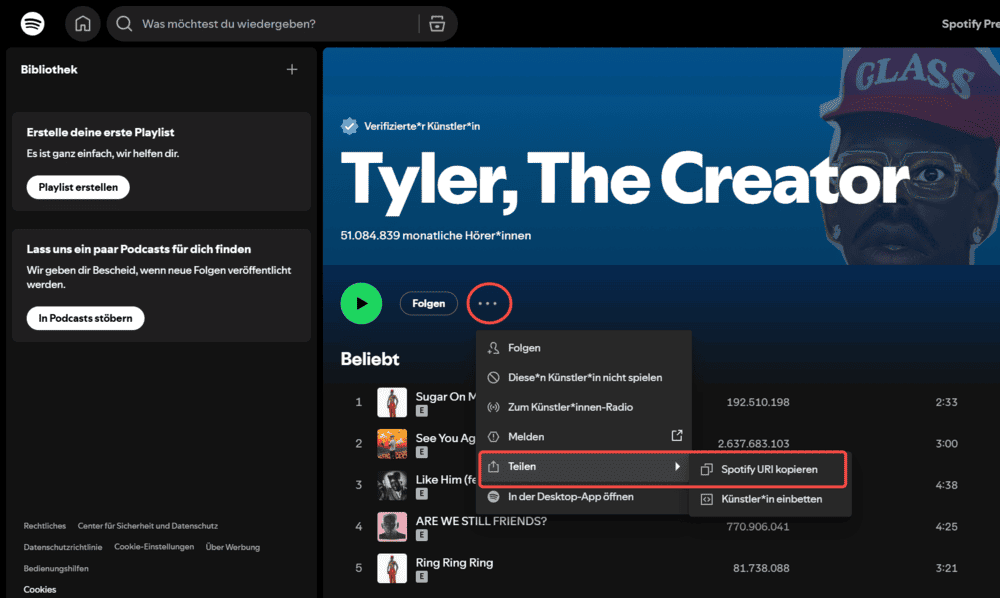Play Tyler, The Creator via the green play button

click(361, 303)
